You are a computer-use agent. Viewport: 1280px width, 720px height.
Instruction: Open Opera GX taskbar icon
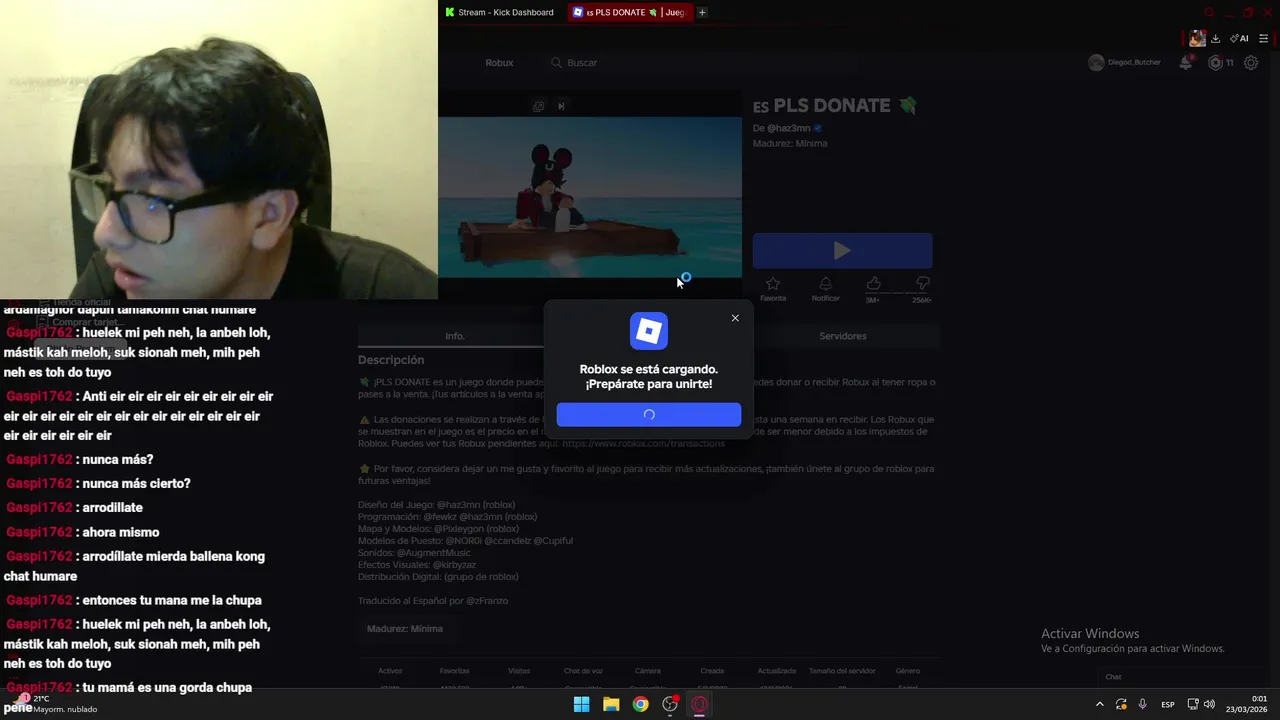(700, 704)
